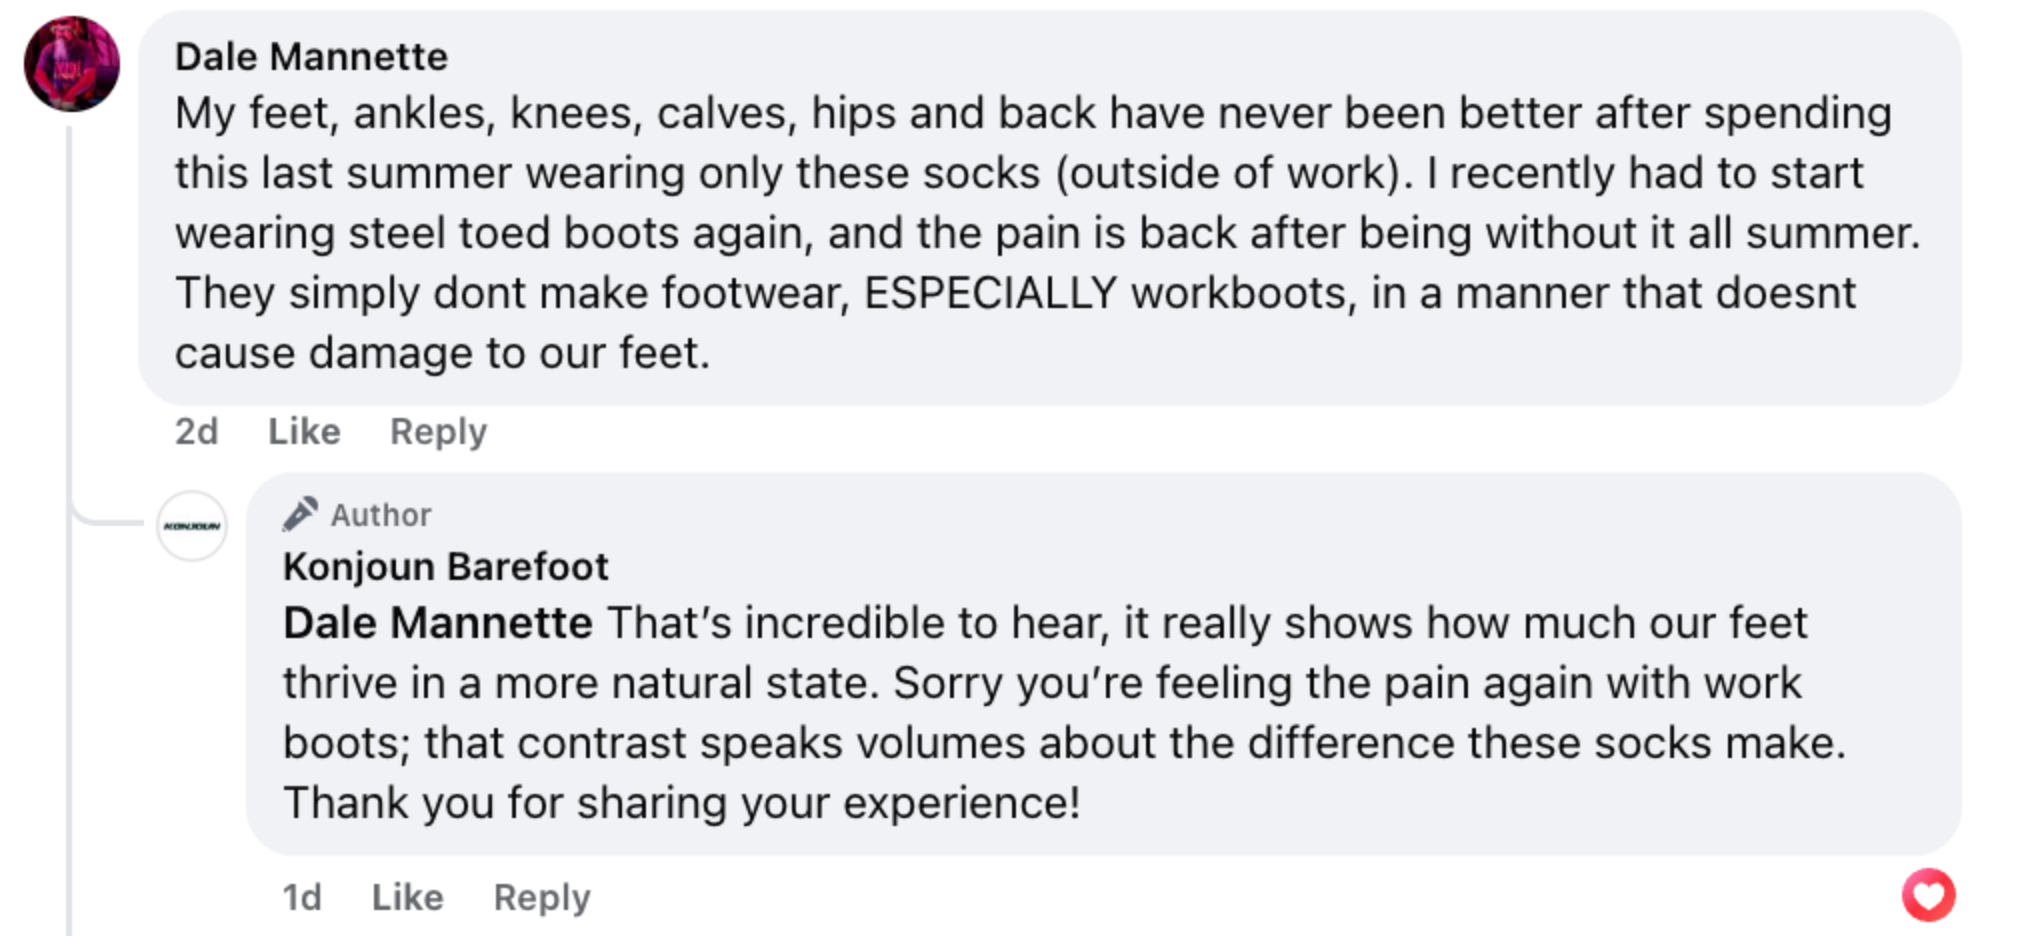The image size is (2028, 936).
Task: Click the vertical thread connector line
Action: coord(69,700)
